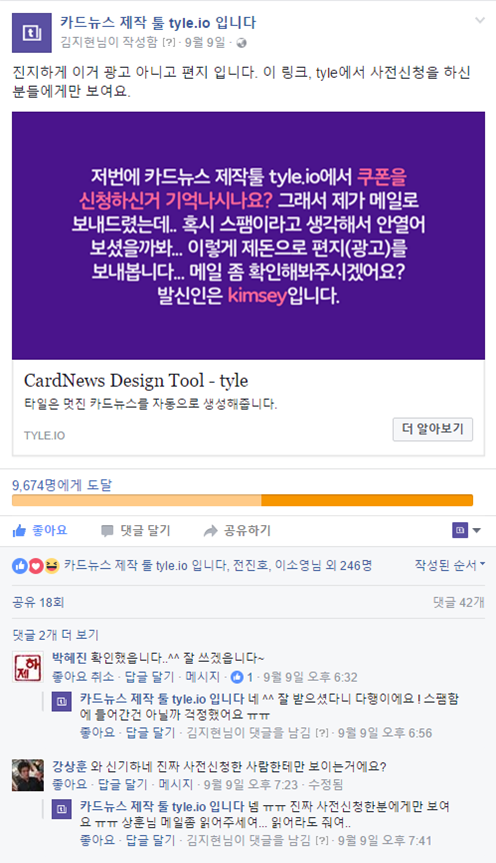
Task: Click the [?] help next to 김지현님이 작성함
Action: [x=169, y=42]
